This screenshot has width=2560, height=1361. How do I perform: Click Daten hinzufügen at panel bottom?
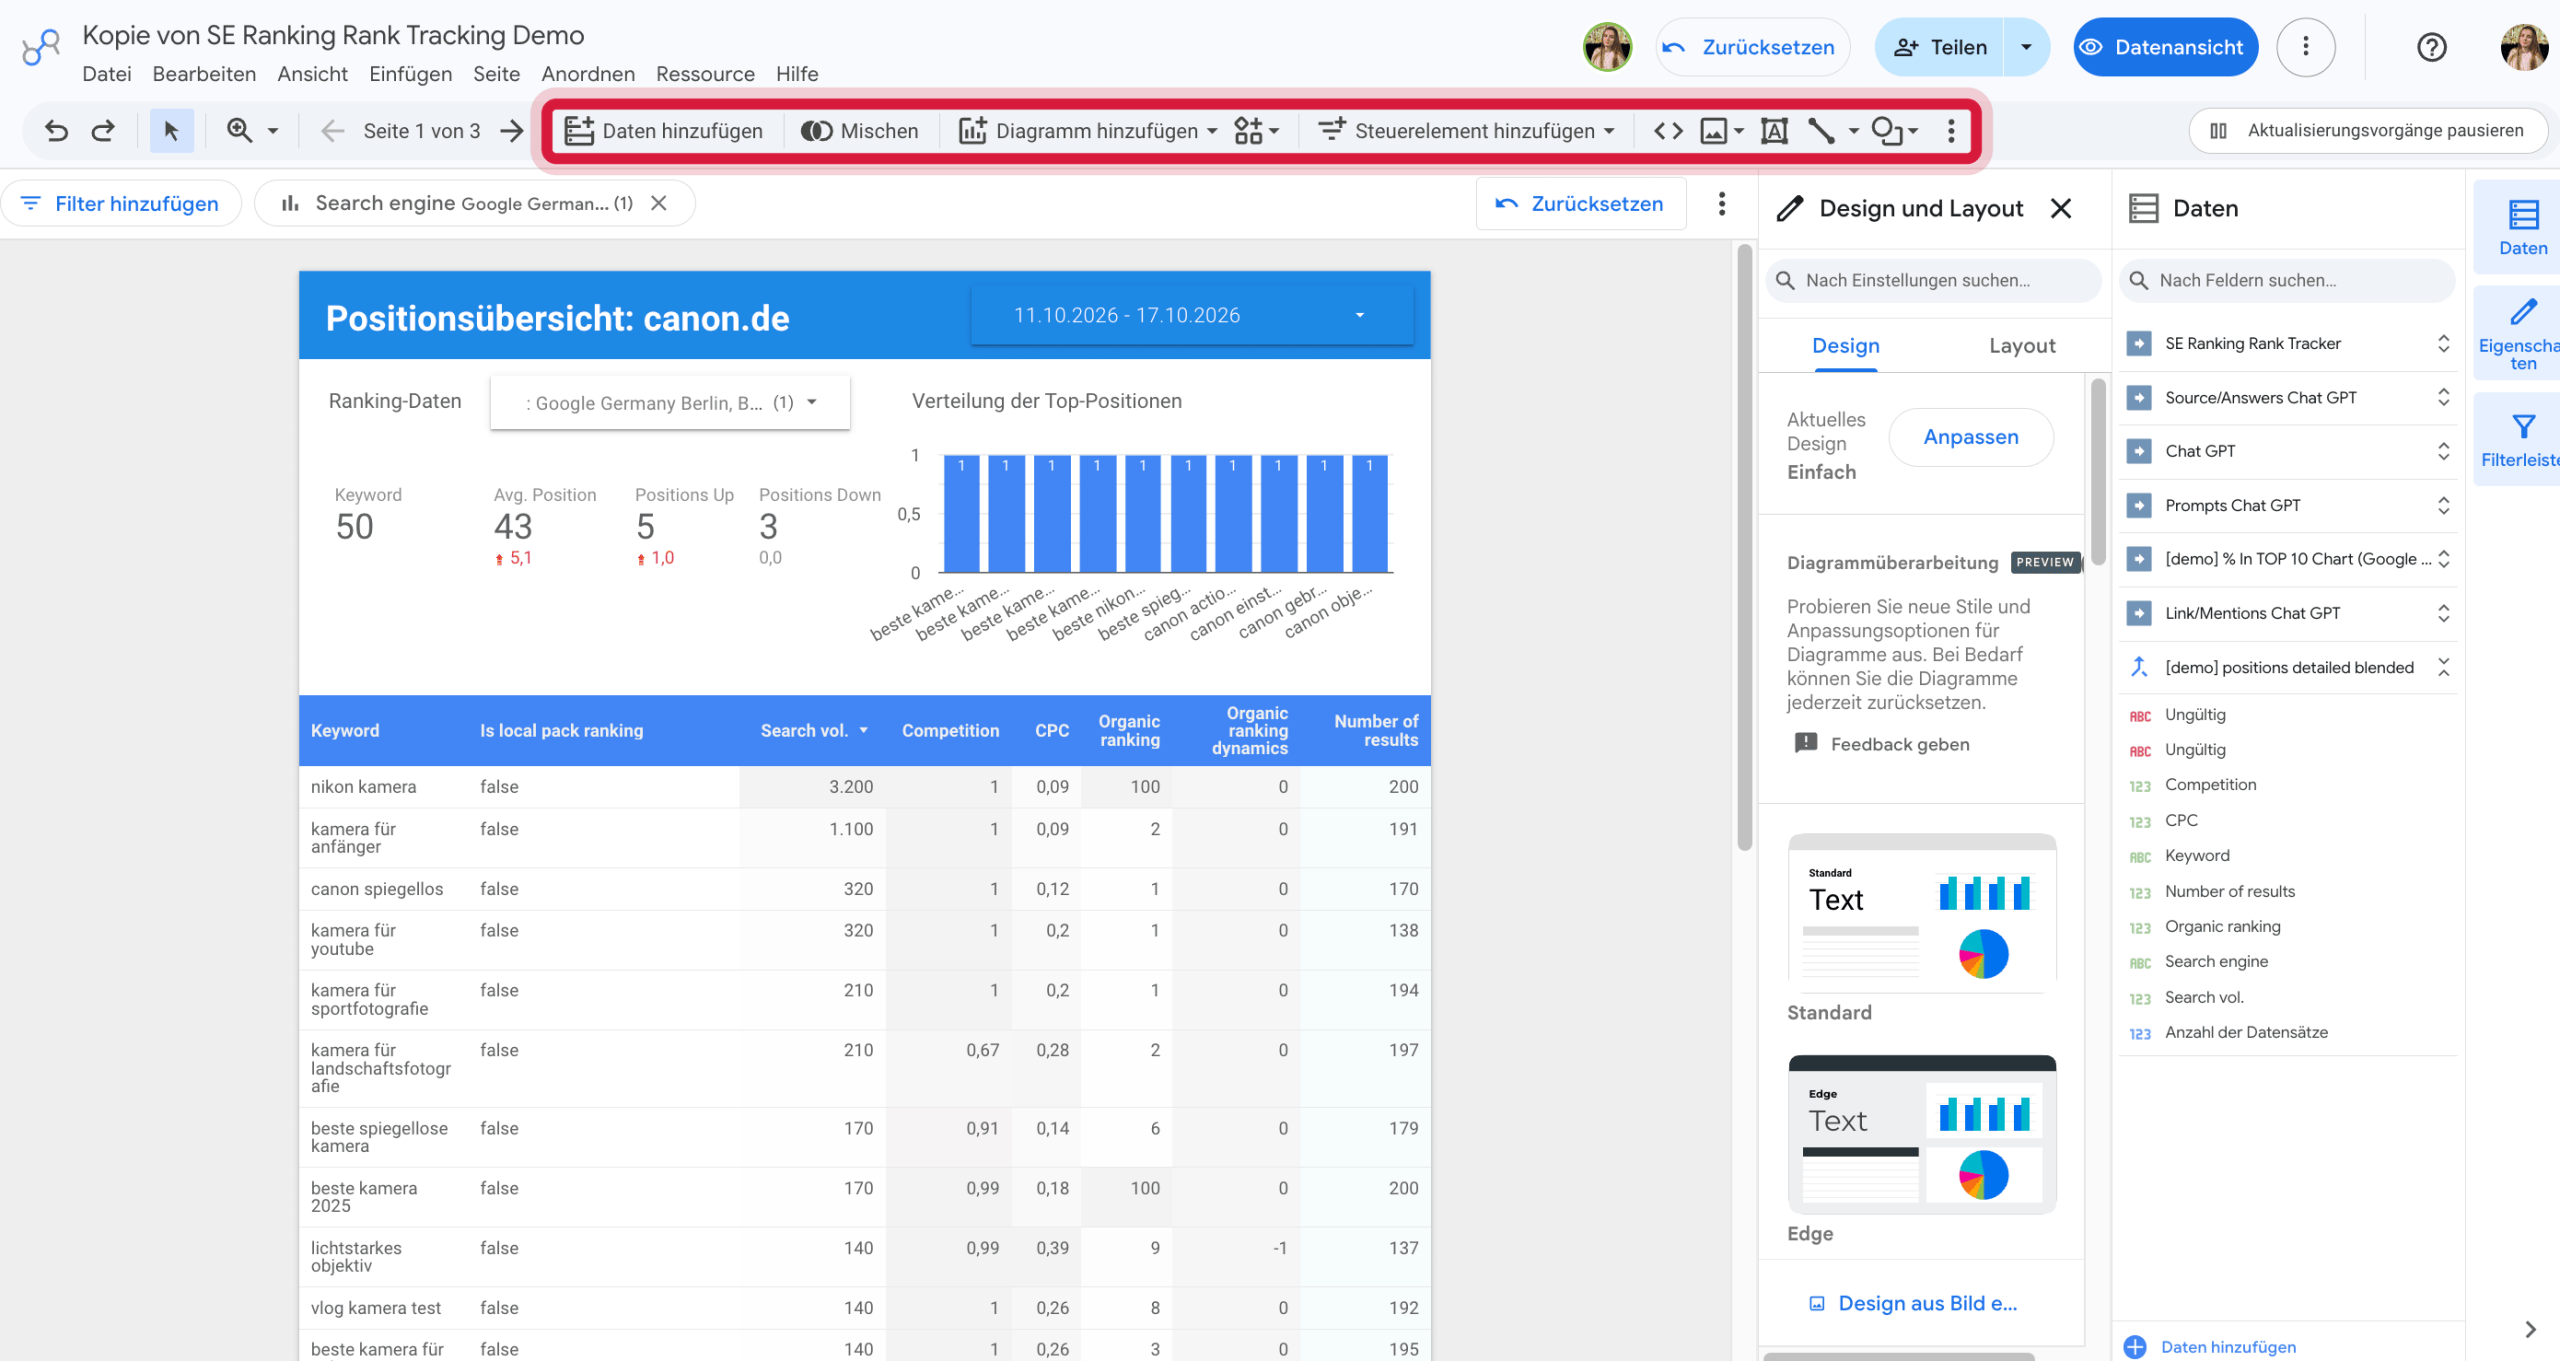click(2208, 1347)
